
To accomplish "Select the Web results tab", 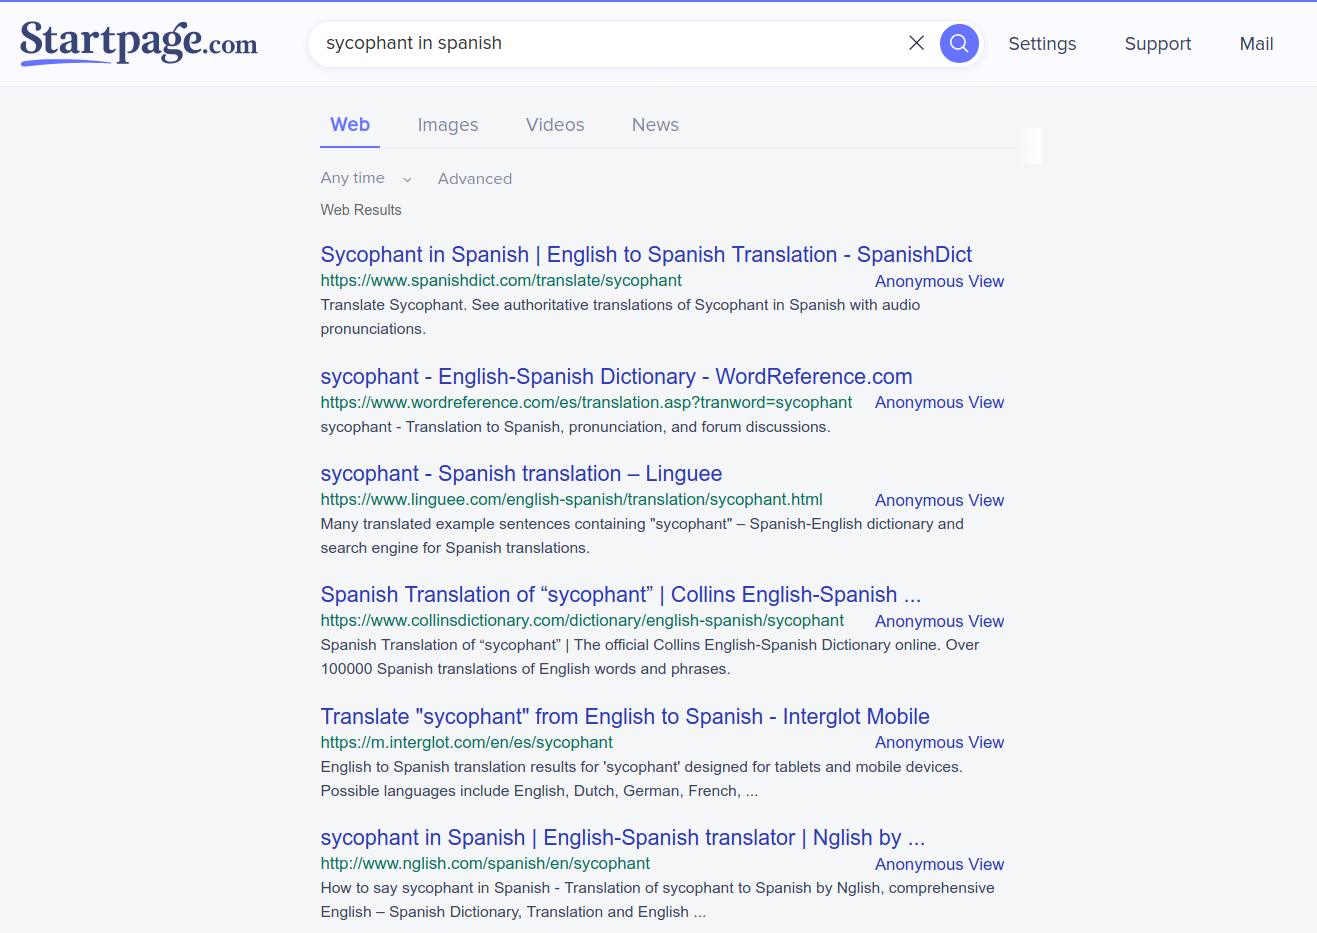I will (350, 125).
